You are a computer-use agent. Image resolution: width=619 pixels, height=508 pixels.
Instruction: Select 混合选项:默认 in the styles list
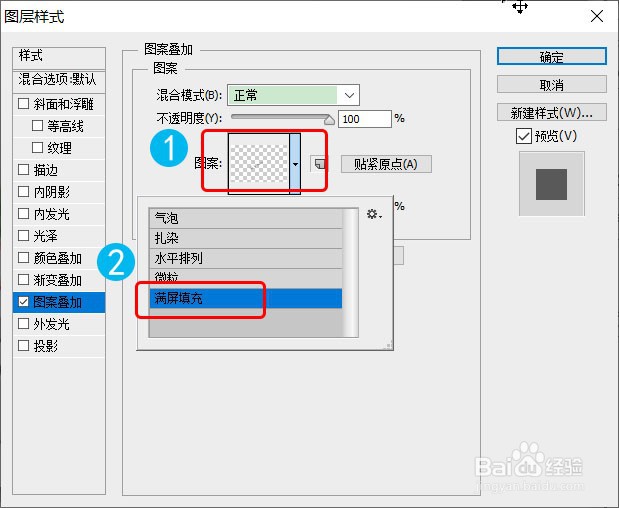tap(59, 82)
